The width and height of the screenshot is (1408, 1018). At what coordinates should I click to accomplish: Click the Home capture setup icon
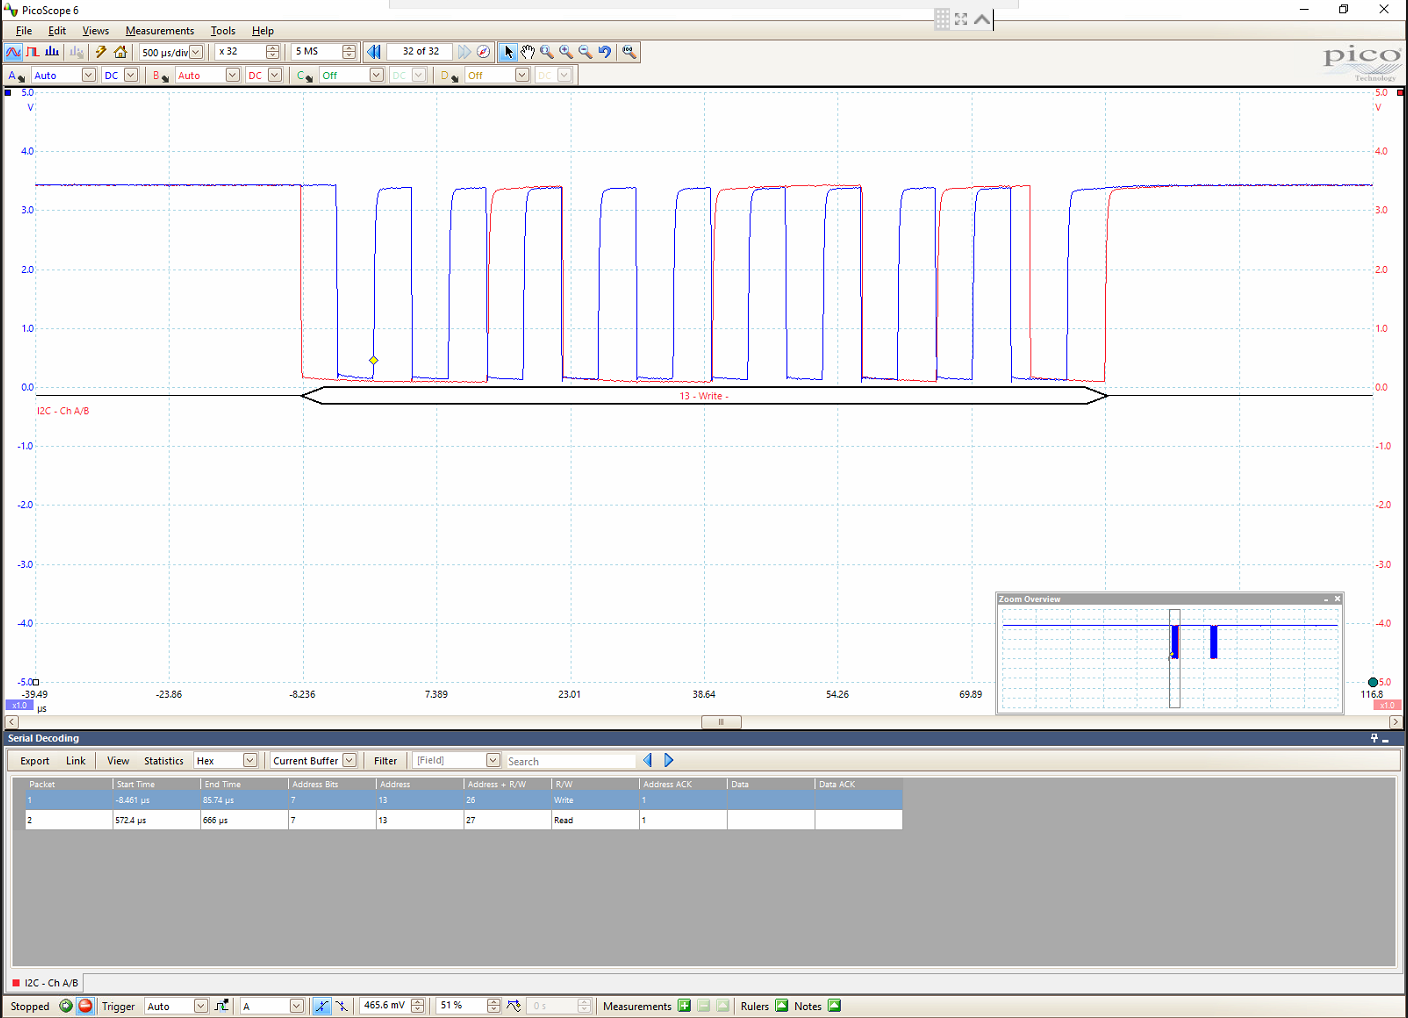[x=119, y=51]
